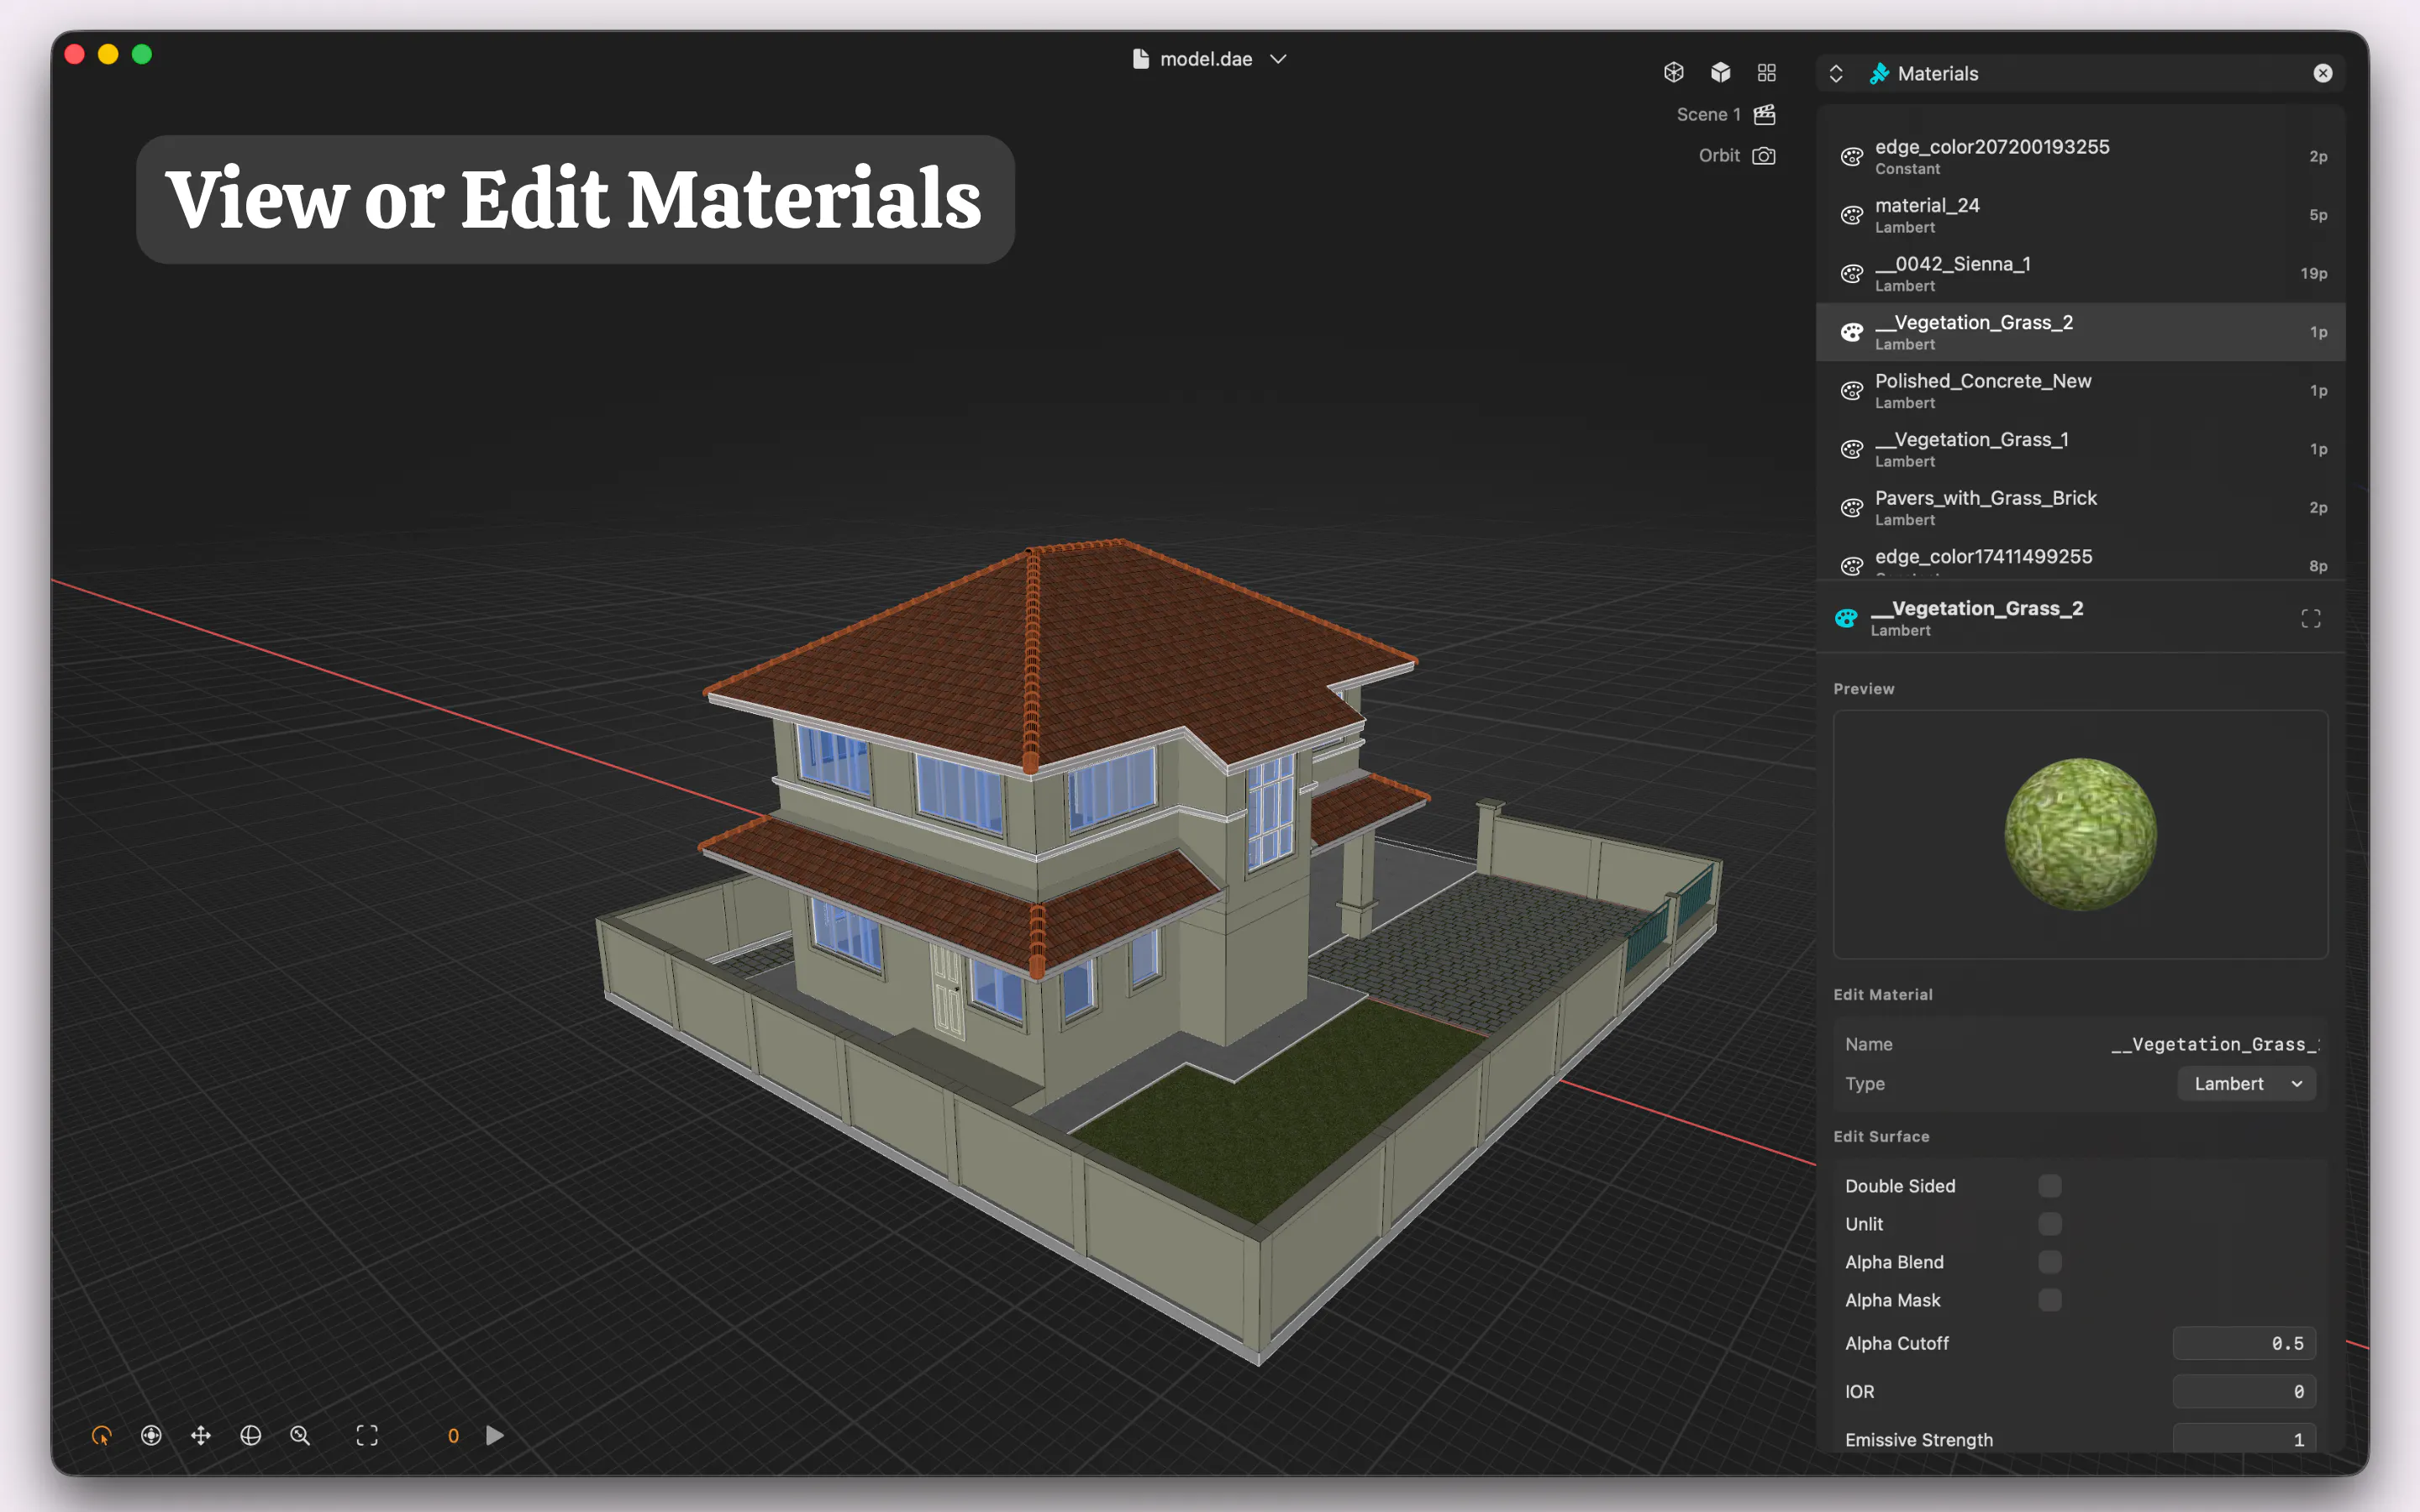
Task: Click the model.dae document icon
Action: click(1140, 59)
